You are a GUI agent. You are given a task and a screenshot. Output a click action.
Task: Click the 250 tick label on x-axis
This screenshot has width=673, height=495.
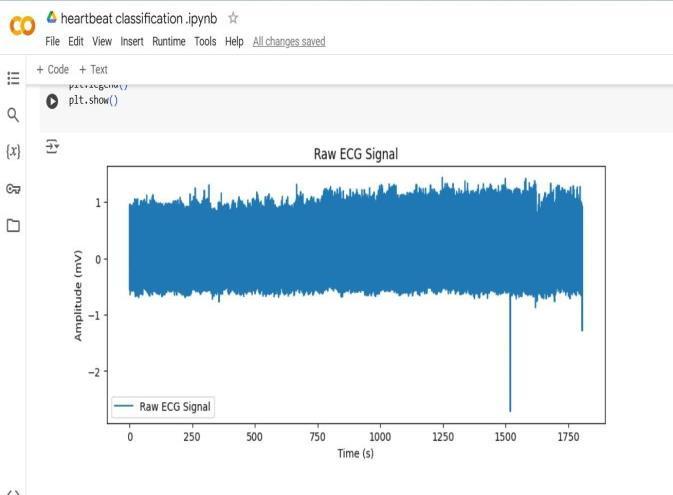(192, 437)
